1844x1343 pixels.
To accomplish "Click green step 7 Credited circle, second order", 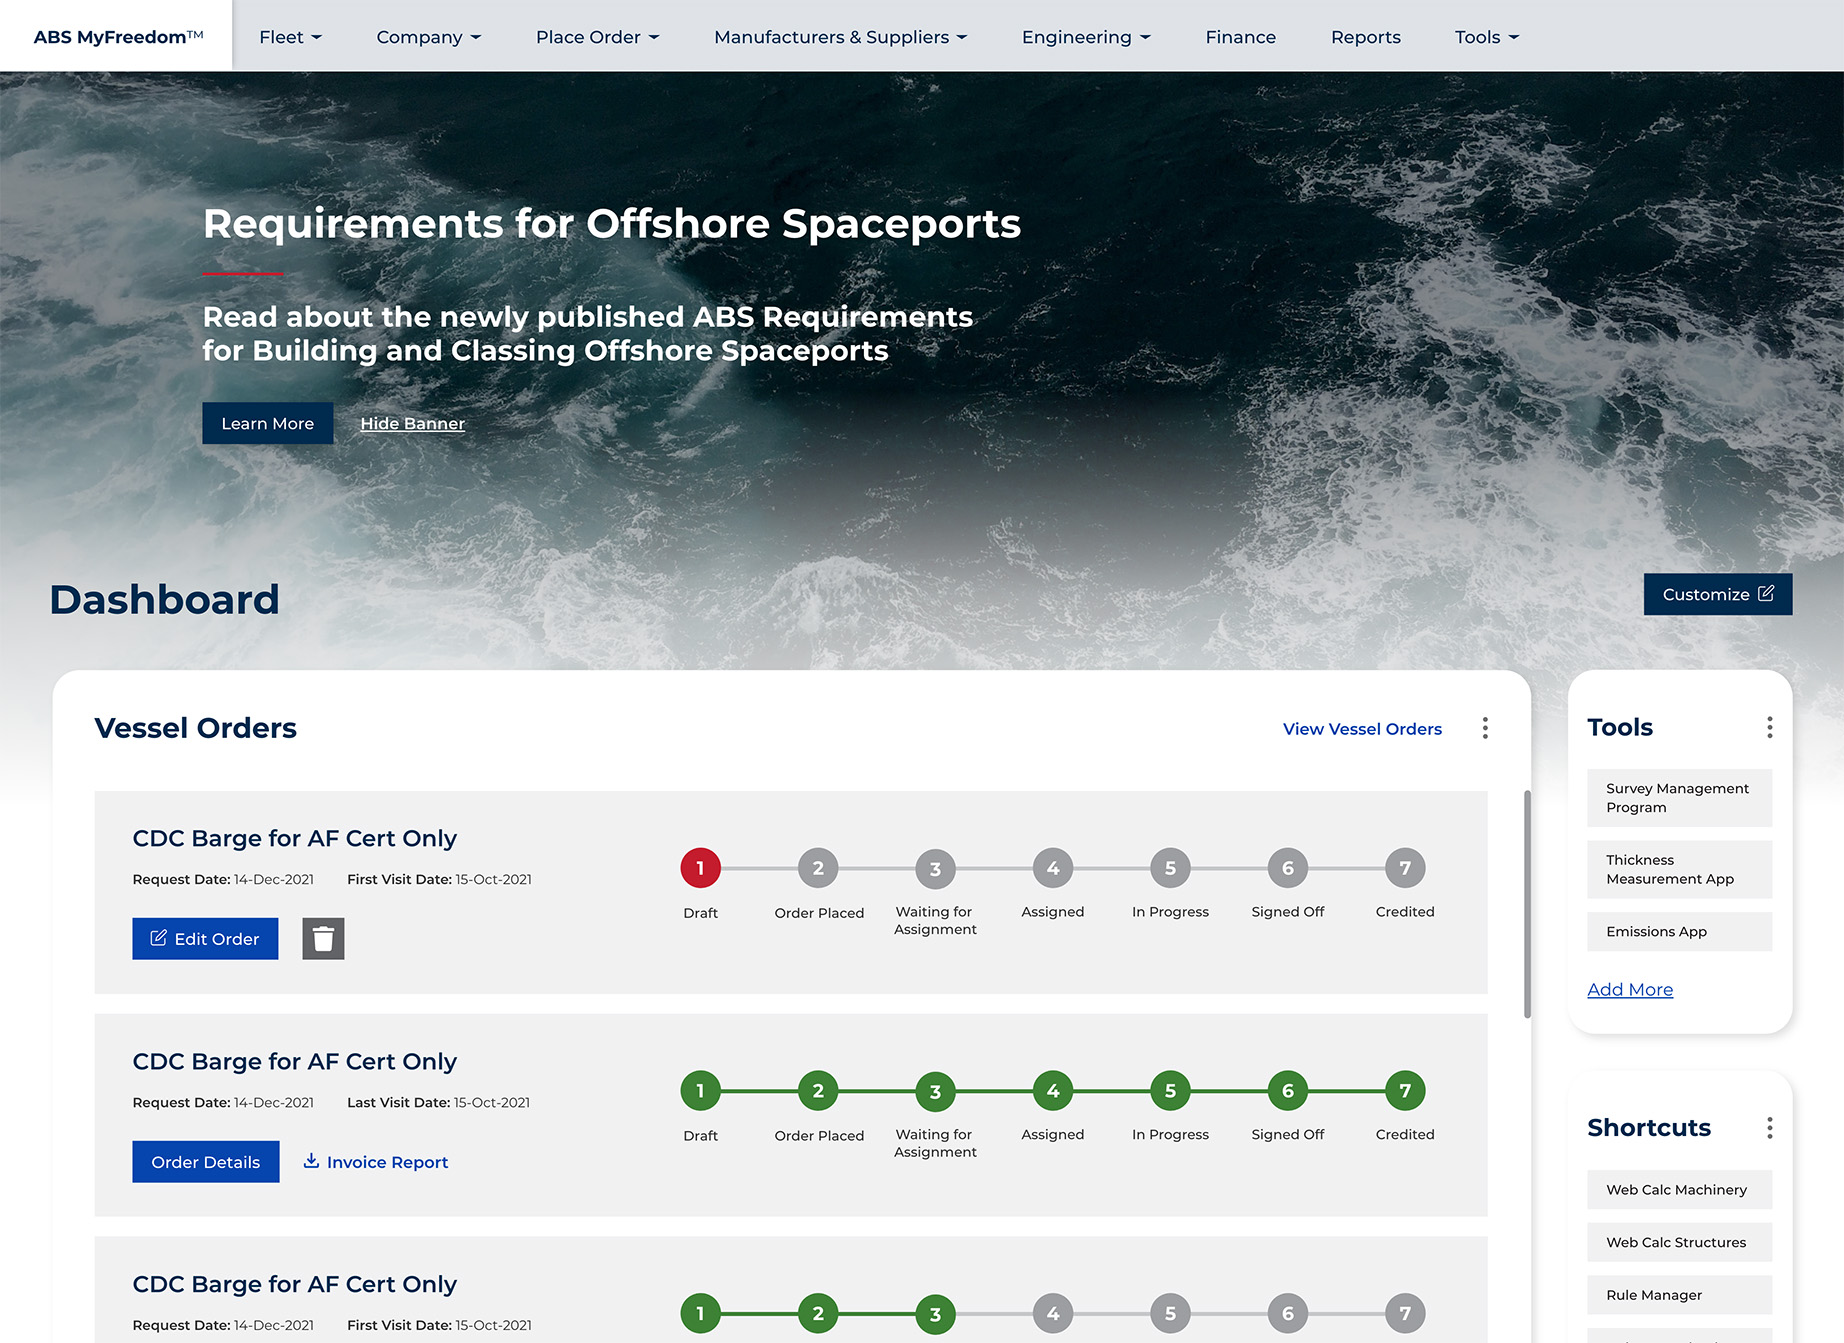I will click(x=1405, y=1091).
